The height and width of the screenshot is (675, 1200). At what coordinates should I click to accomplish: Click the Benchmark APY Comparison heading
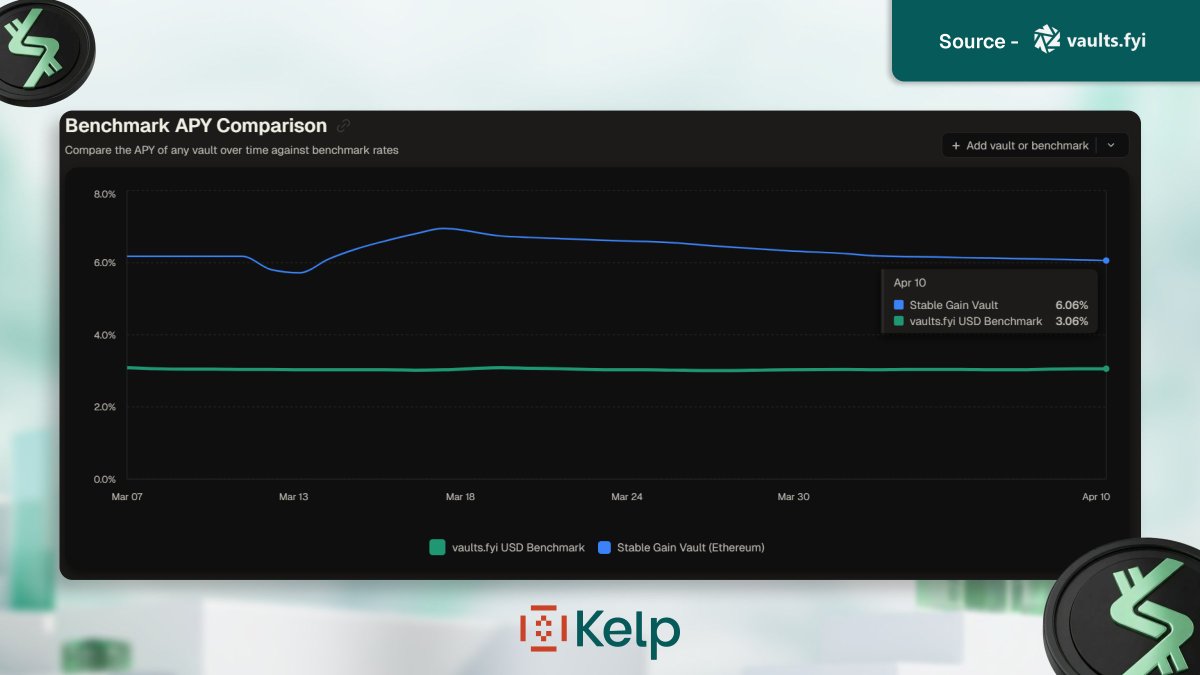pyautogui.click(x=196, y=126)
